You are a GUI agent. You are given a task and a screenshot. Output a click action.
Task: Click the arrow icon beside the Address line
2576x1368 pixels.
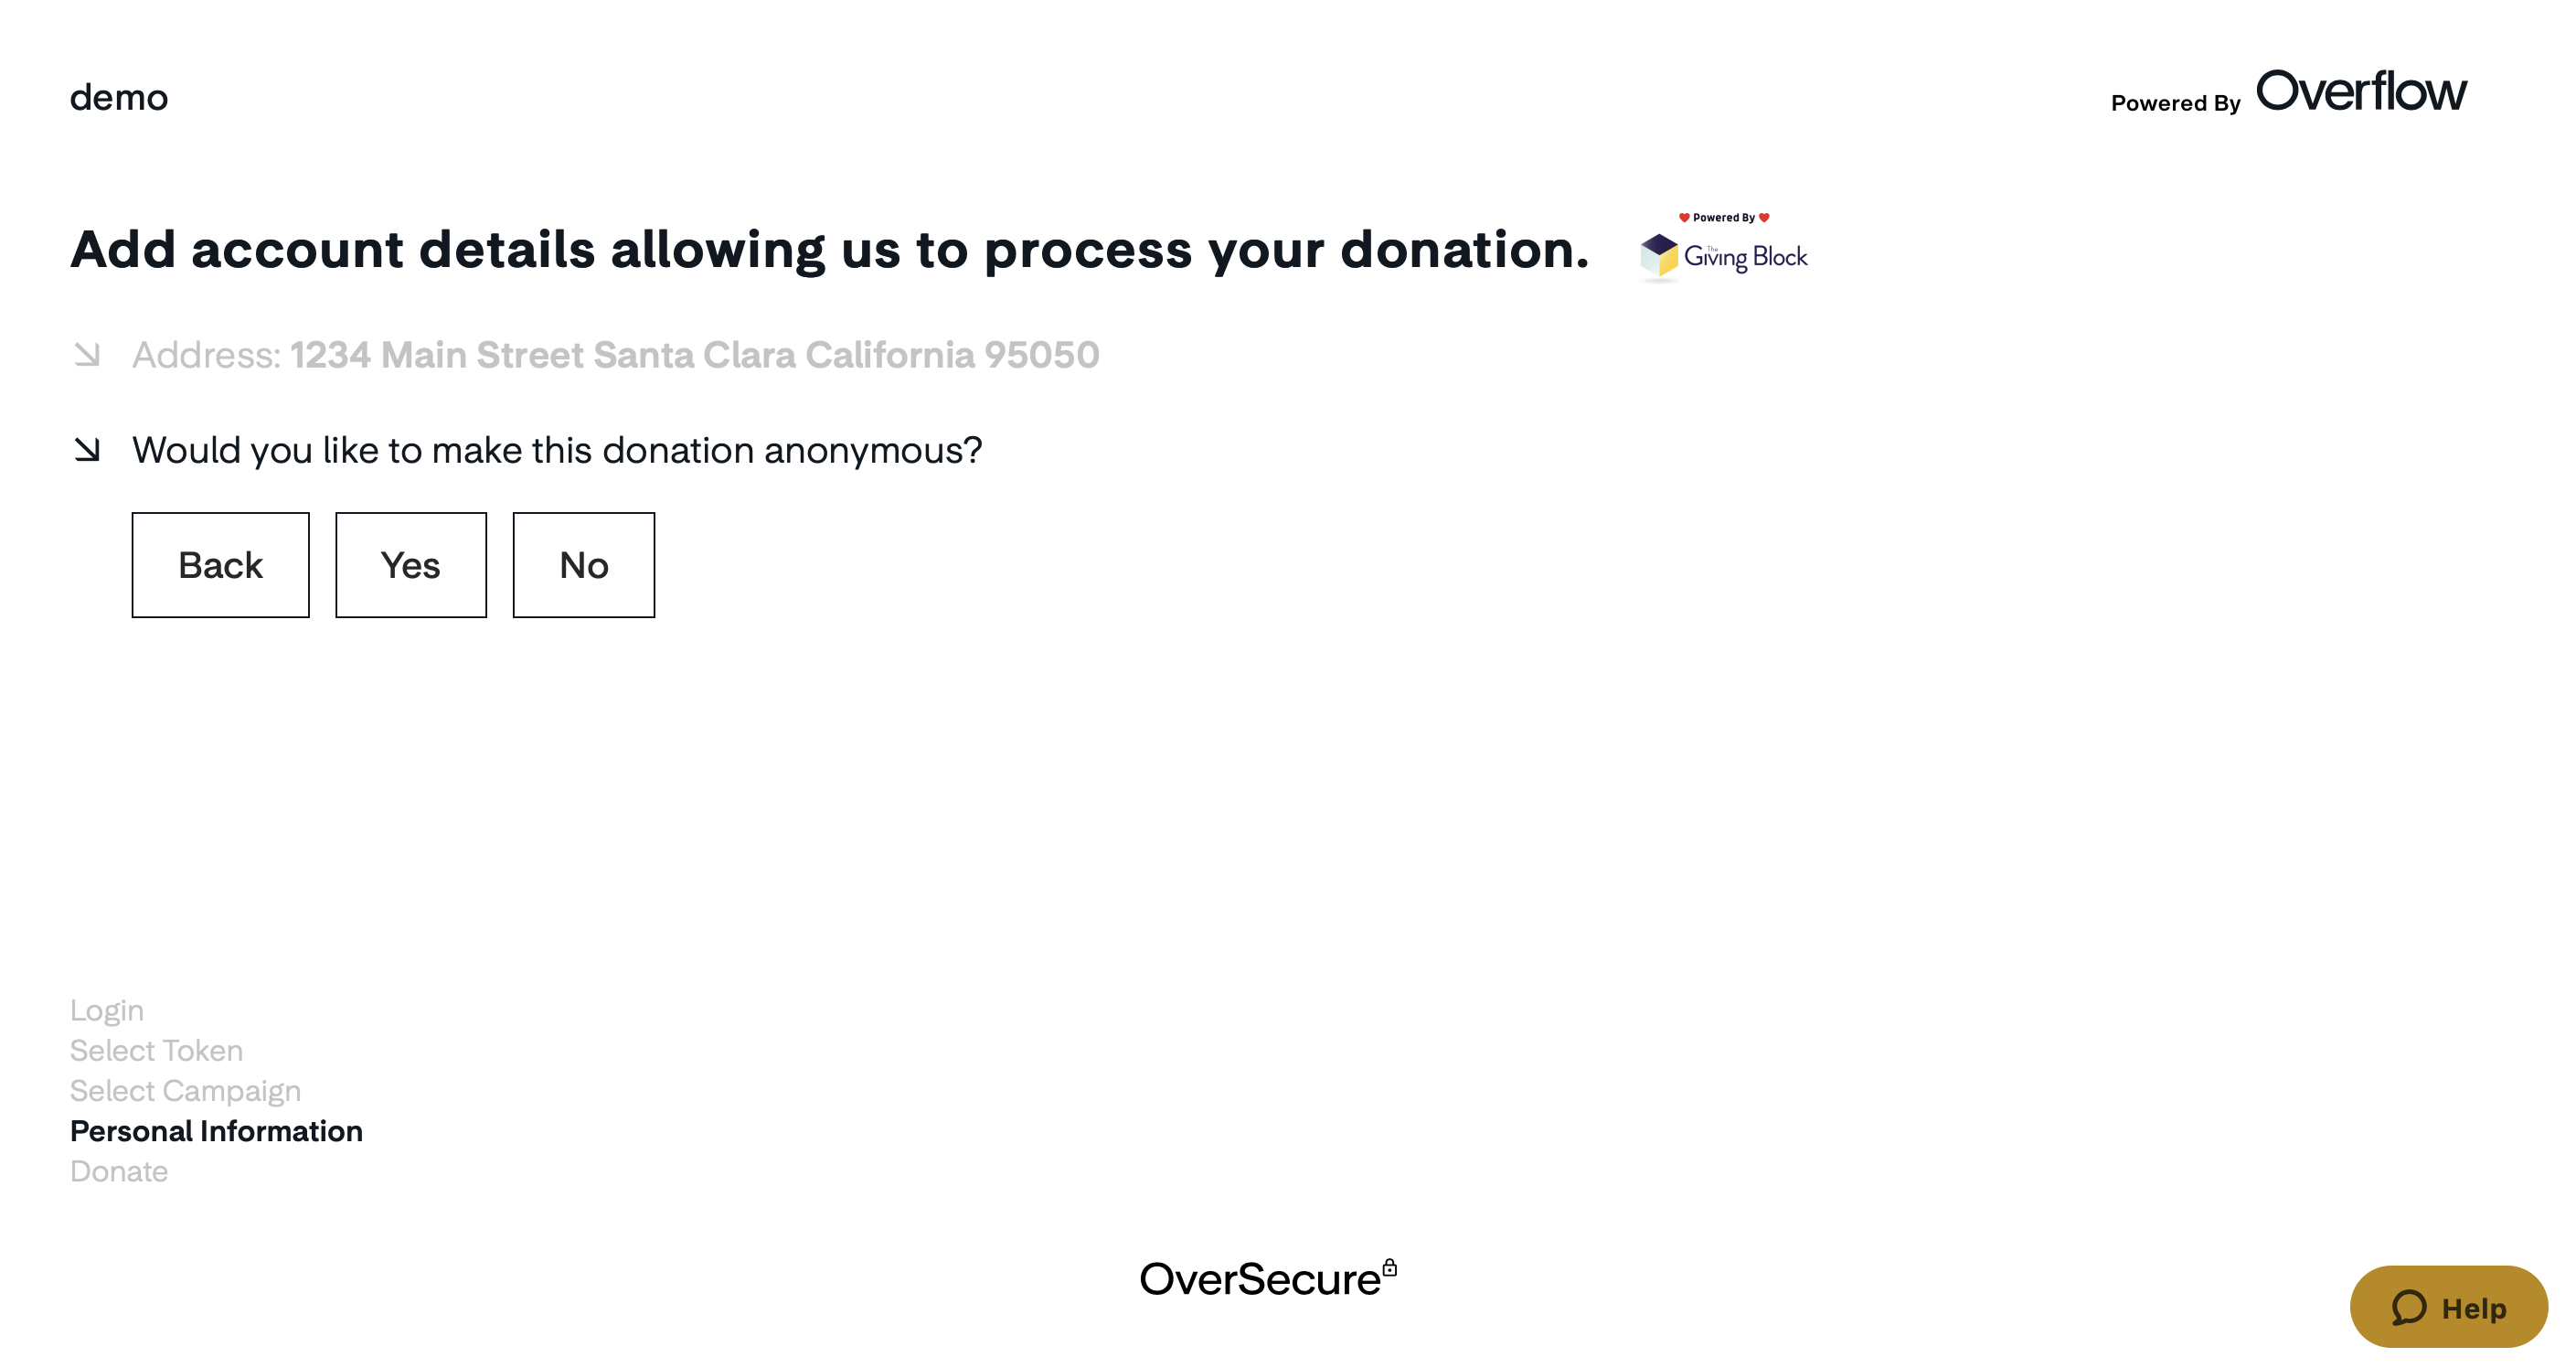[87, 355]
